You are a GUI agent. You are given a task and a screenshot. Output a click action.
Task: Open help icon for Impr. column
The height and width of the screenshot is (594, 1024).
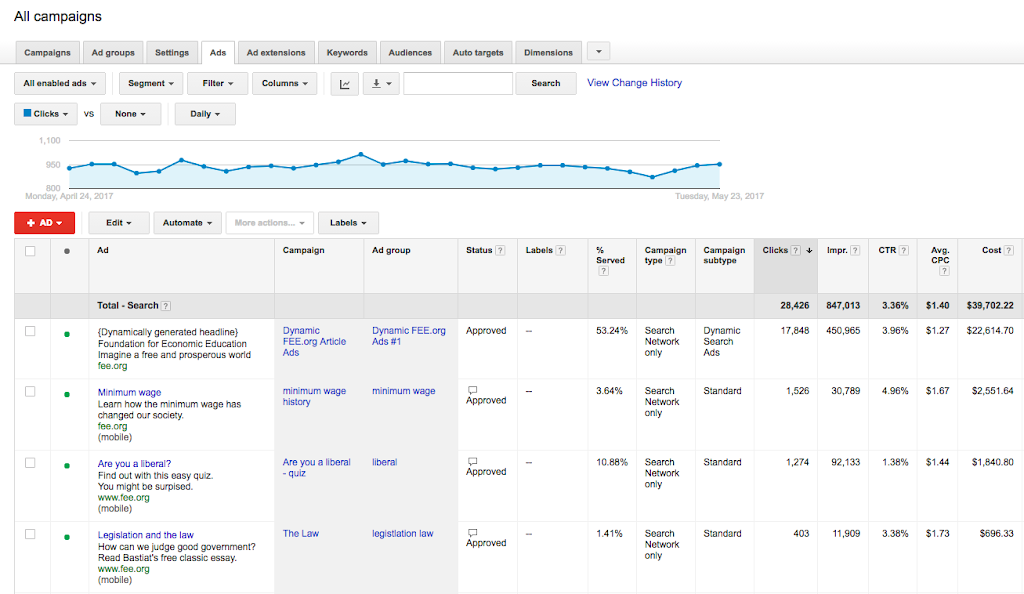pos(855,250)
